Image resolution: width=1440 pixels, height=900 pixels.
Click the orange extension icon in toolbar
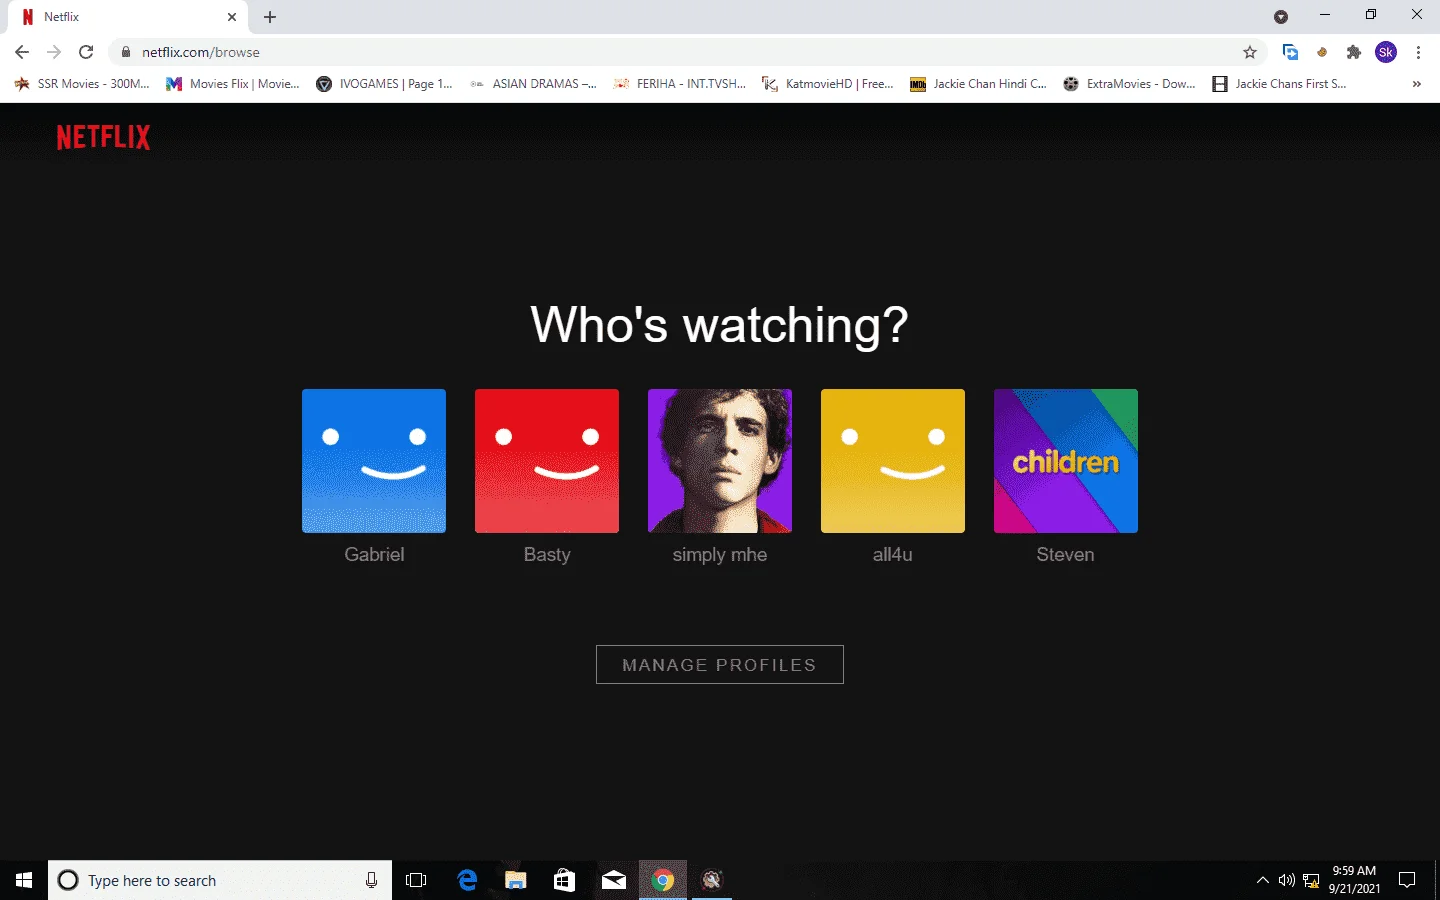tap(1322, 52)
